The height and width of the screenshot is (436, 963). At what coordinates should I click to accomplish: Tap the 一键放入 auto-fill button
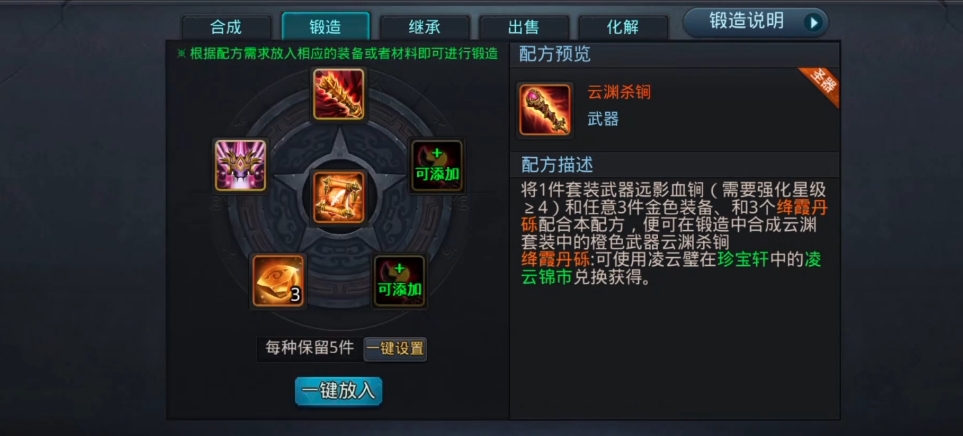pyautogui.click(x=338, y=392)
